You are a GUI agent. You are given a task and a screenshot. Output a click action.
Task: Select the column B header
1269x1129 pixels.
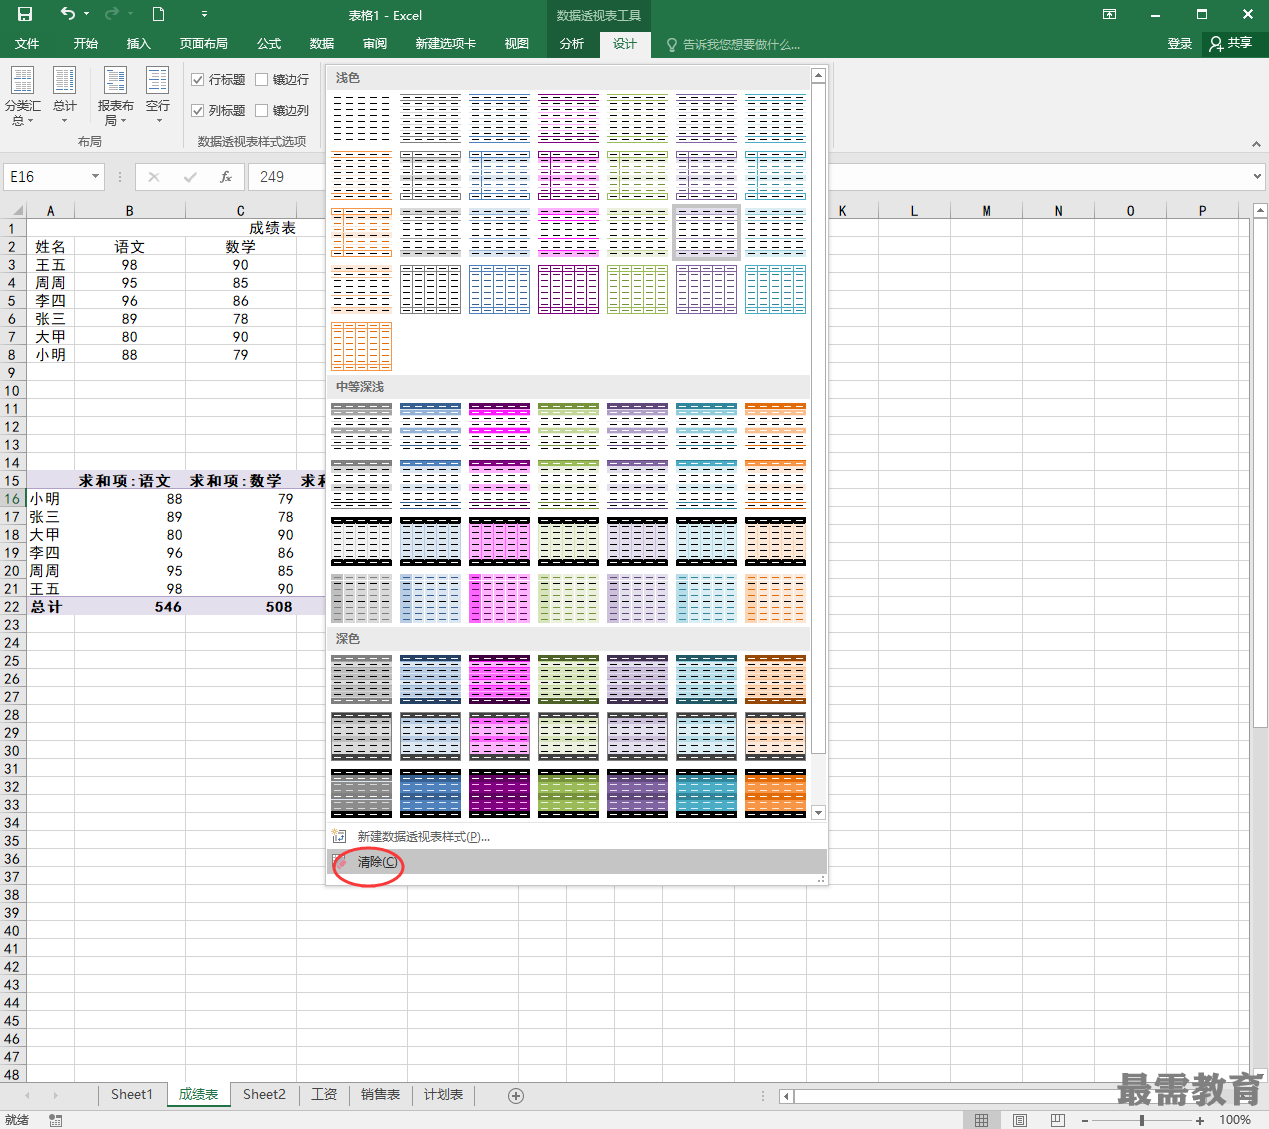click(x=129, y=210)
